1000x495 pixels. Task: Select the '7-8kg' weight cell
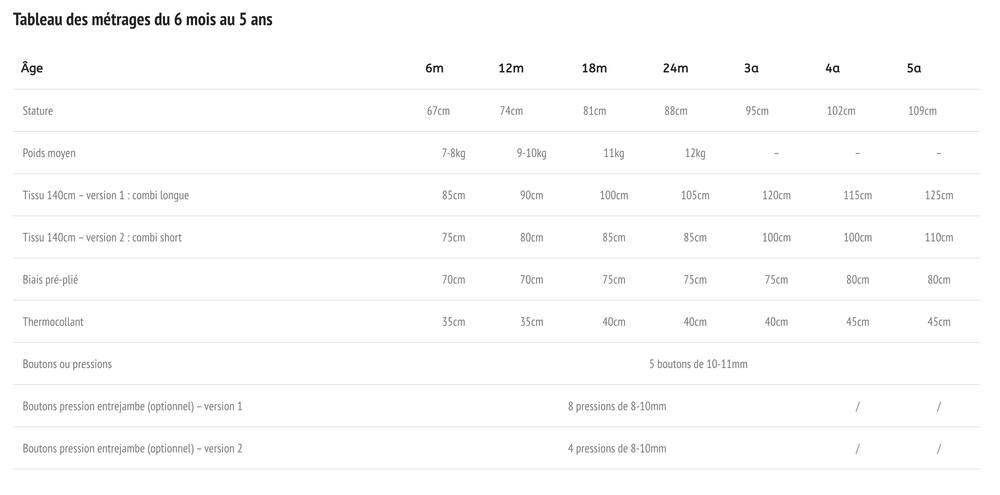pyautogui.click(x=453, y=153)
